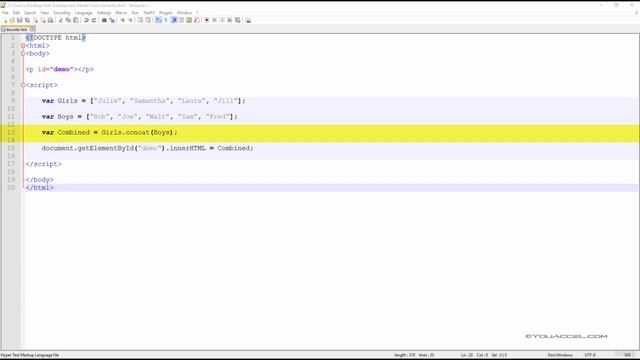Open the Macro menu
Screen dimensions: 640x360
[121, 13]
